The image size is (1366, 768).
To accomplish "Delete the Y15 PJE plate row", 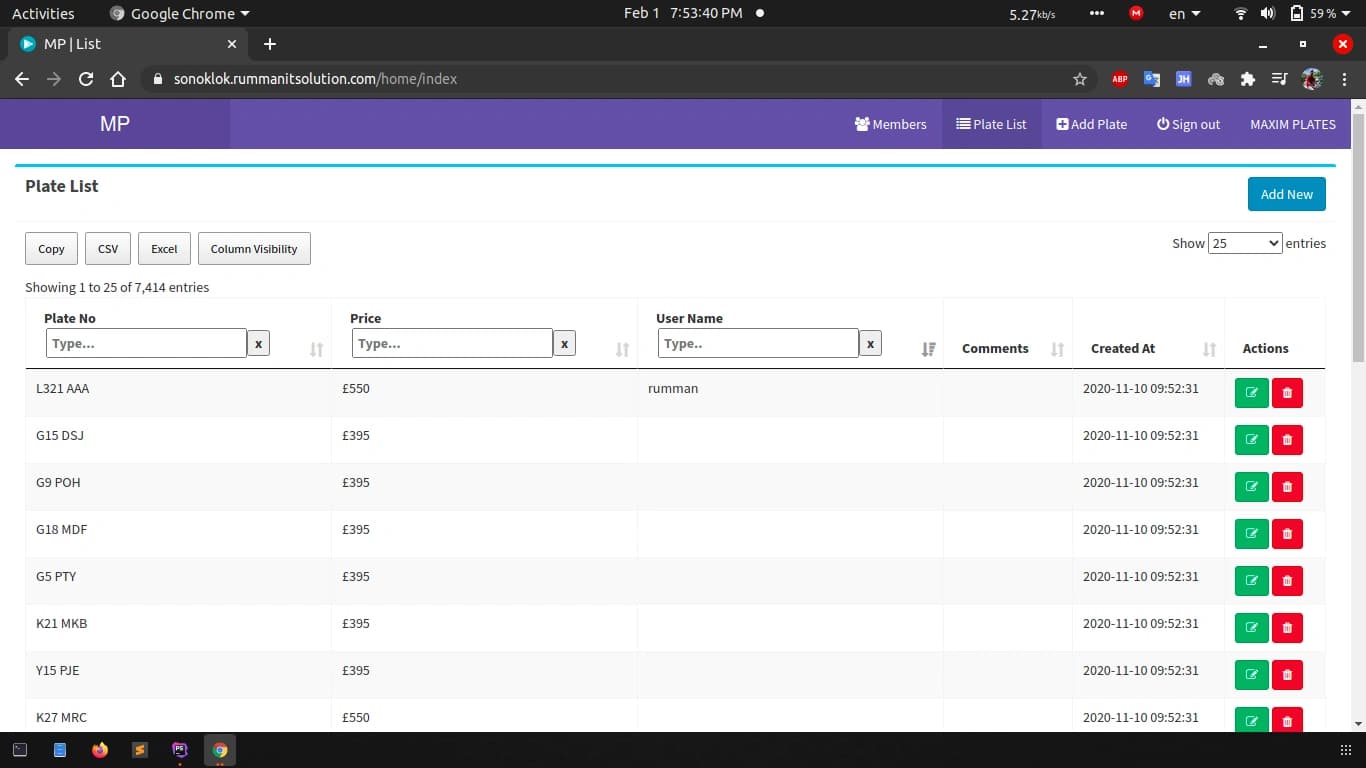I will tap(1287, 675).
